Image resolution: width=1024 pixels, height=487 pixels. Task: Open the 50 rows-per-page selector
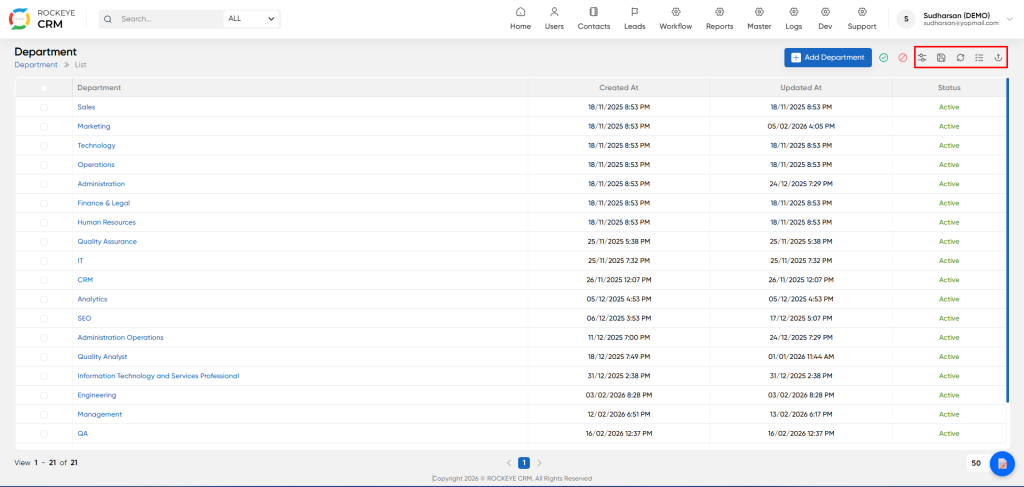click(x=976, y=463)
